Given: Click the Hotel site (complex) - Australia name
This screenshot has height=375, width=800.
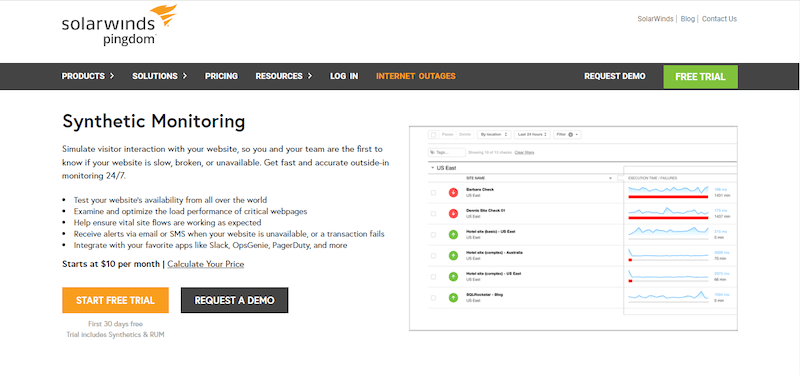Looking at the screenshot, I should coord(494,253).
